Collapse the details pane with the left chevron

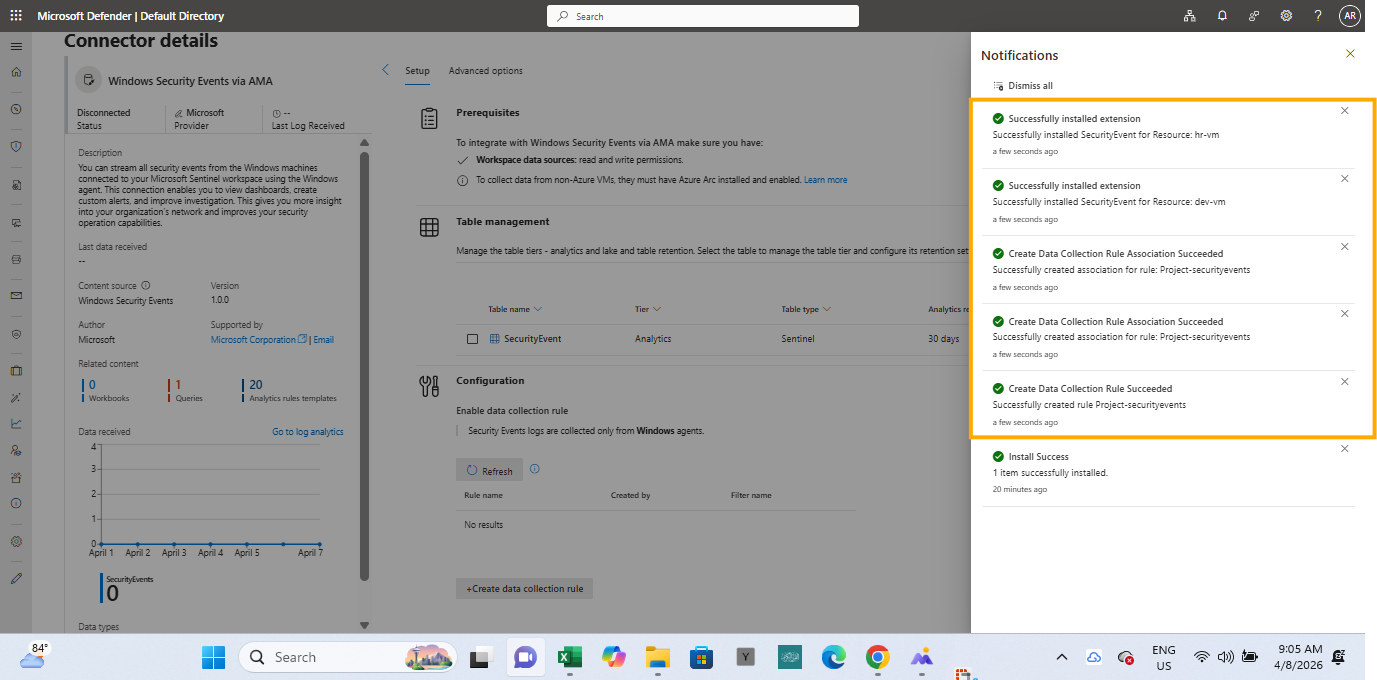click(x=386, y=70)
